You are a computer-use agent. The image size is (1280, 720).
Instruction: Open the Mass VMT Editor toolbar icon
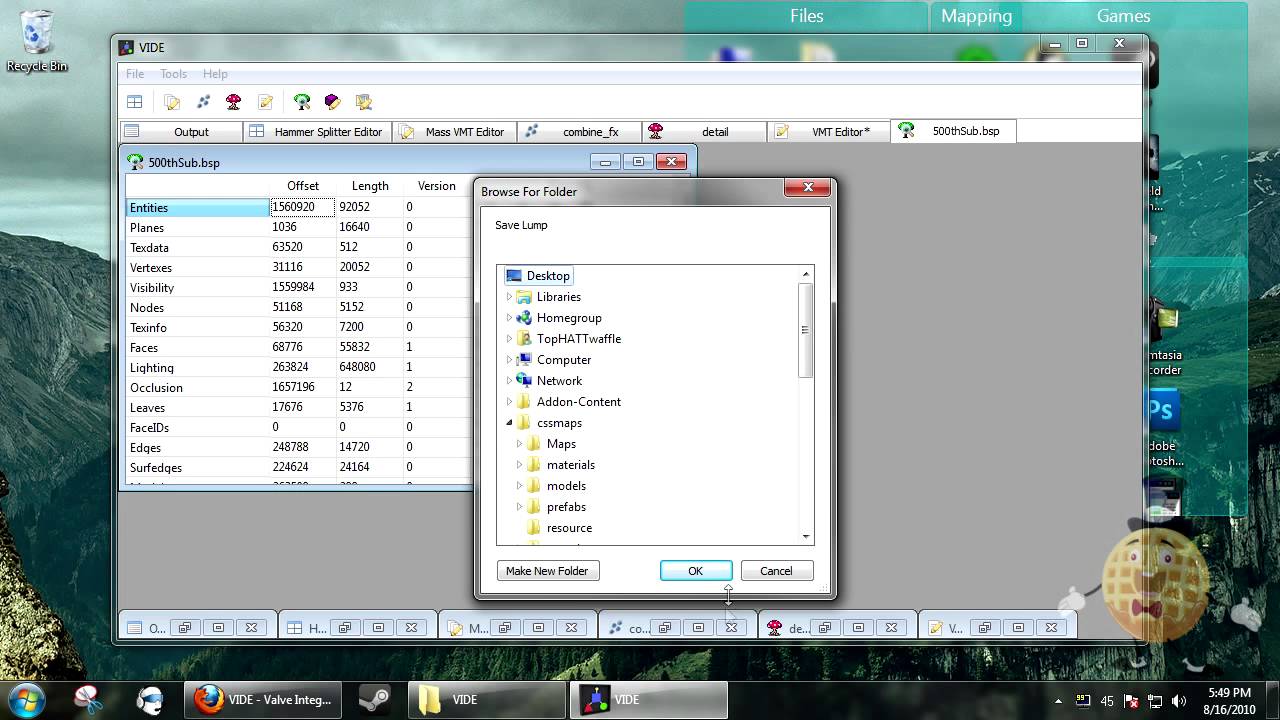click(172, 102)
